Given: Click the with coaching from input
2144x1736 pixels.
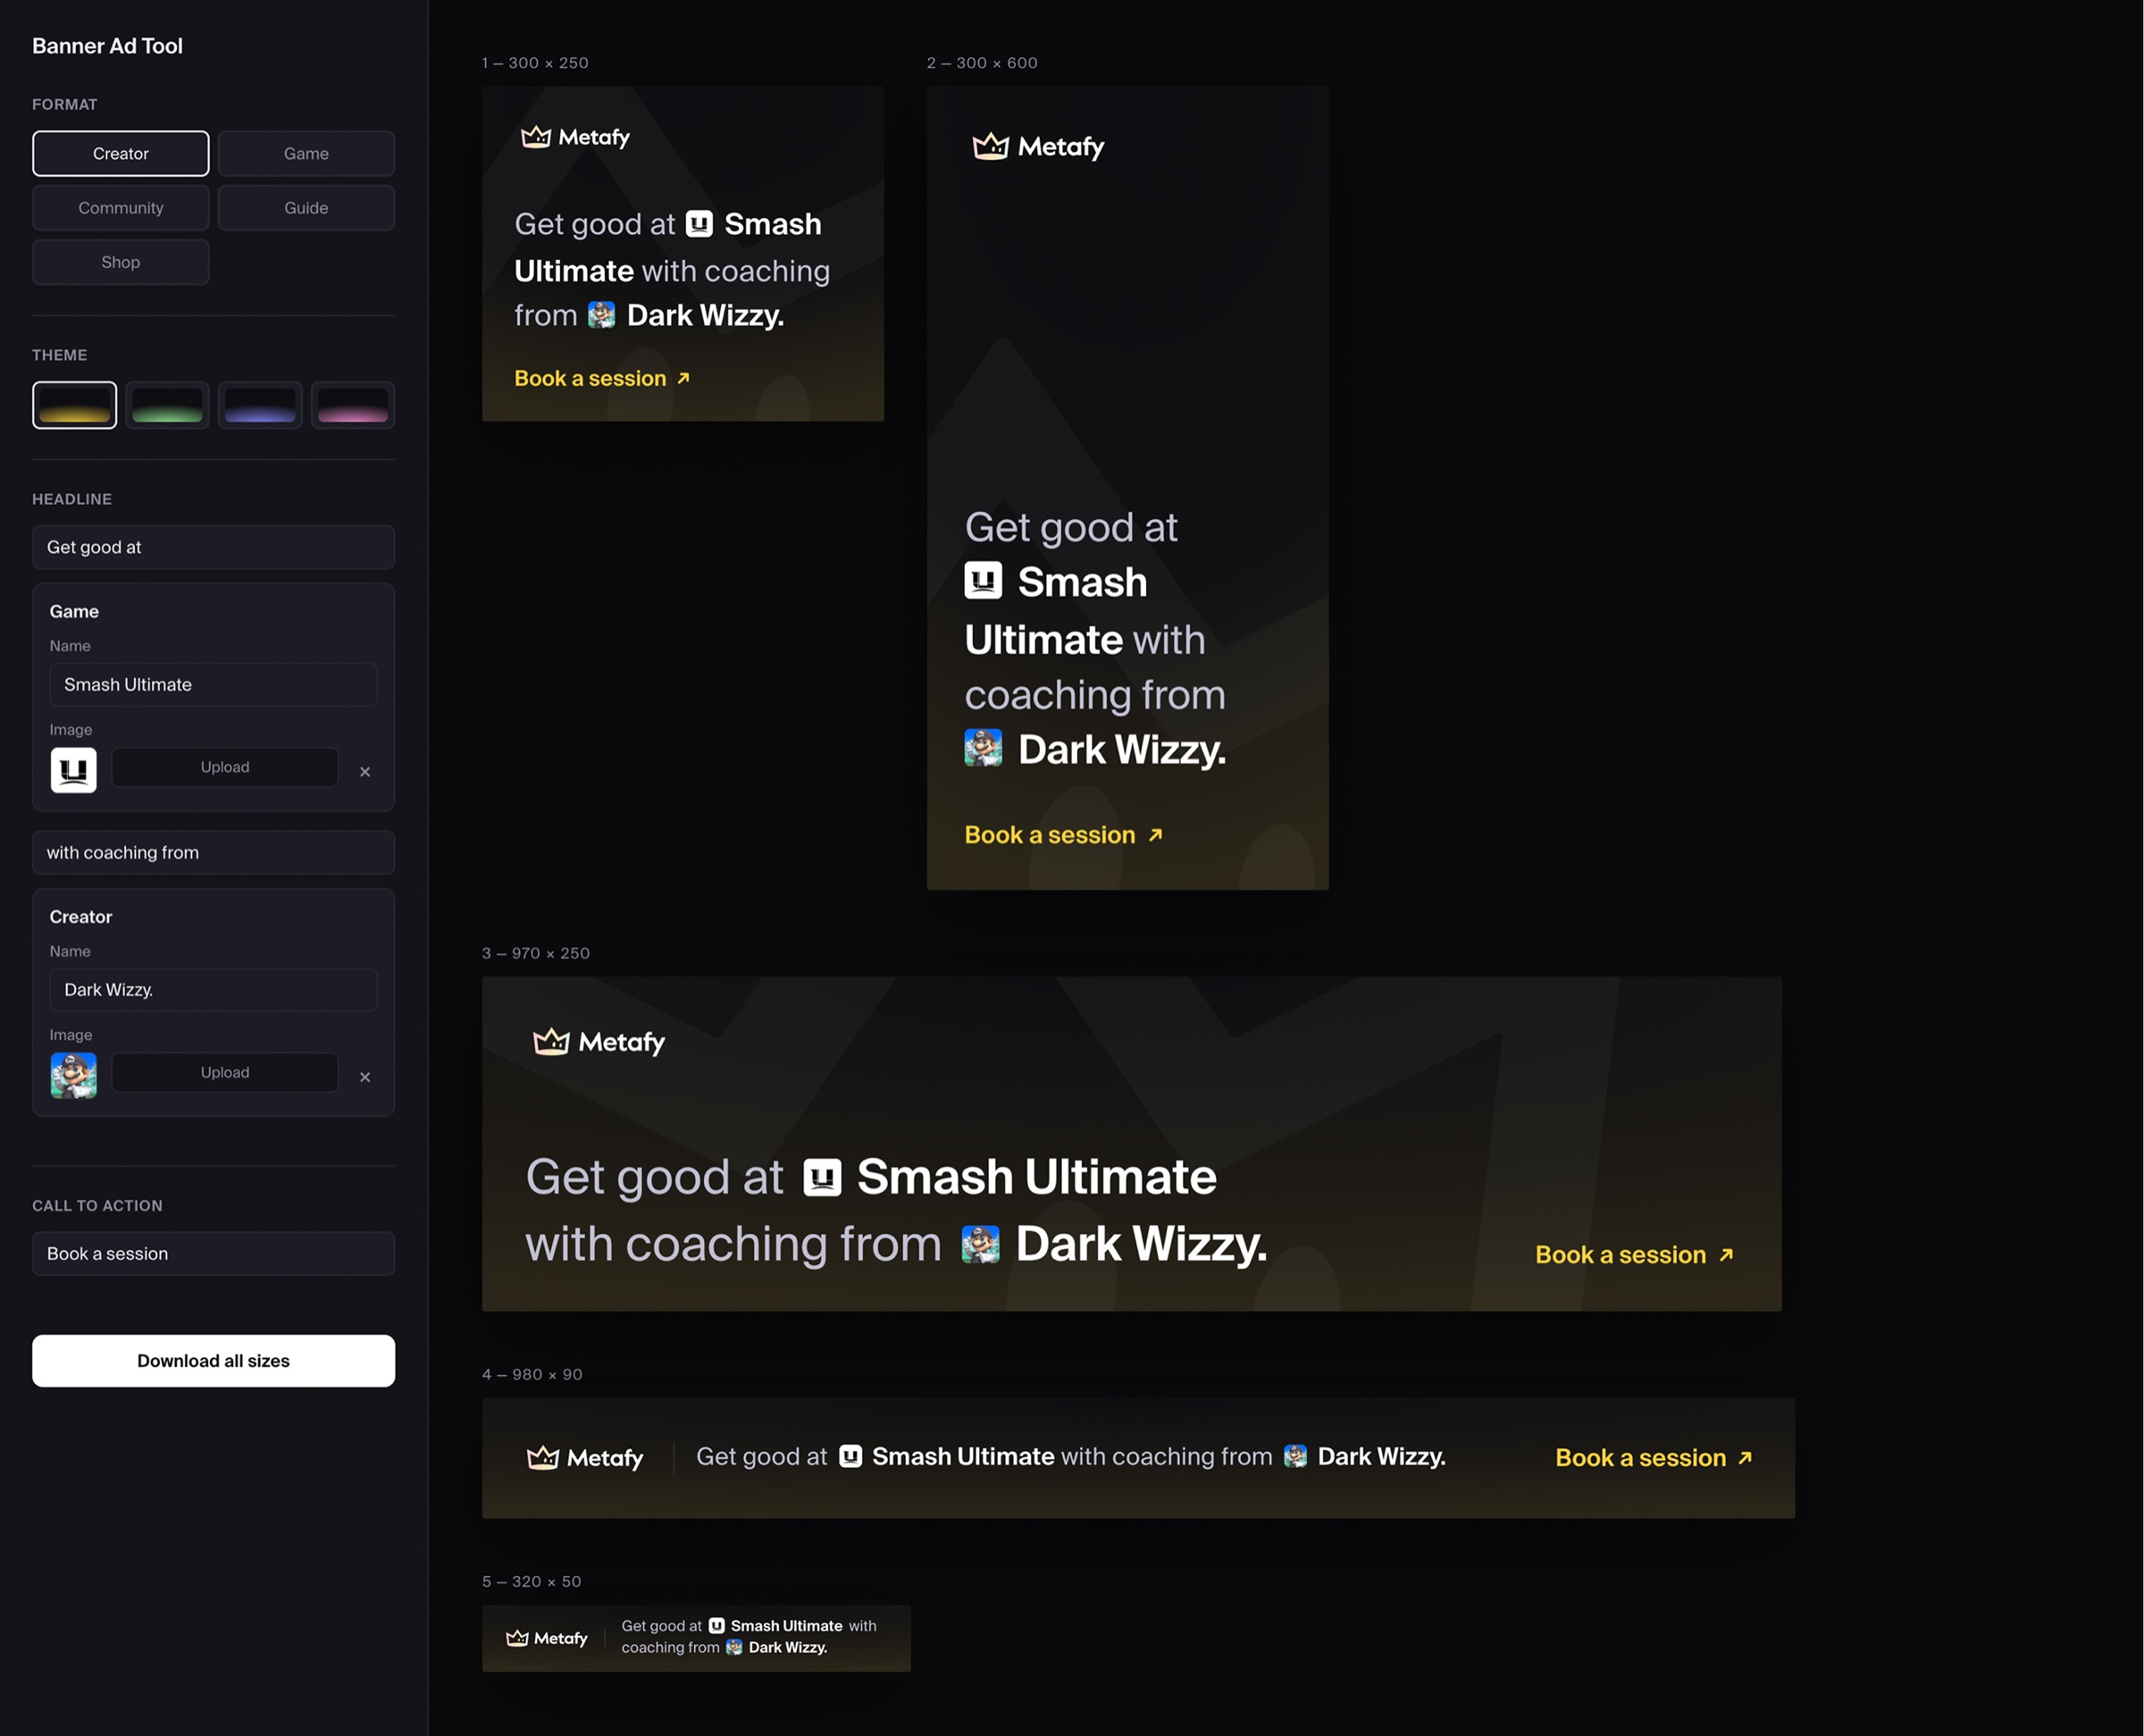Looking at the screenshot, I should 213,852.
